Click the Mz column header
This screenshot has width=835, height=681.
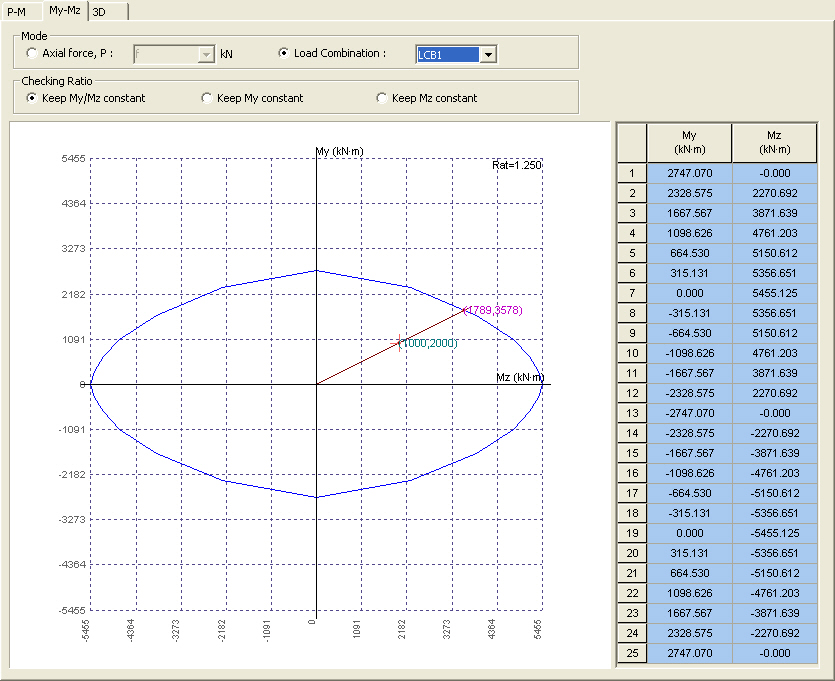[774, 142]
